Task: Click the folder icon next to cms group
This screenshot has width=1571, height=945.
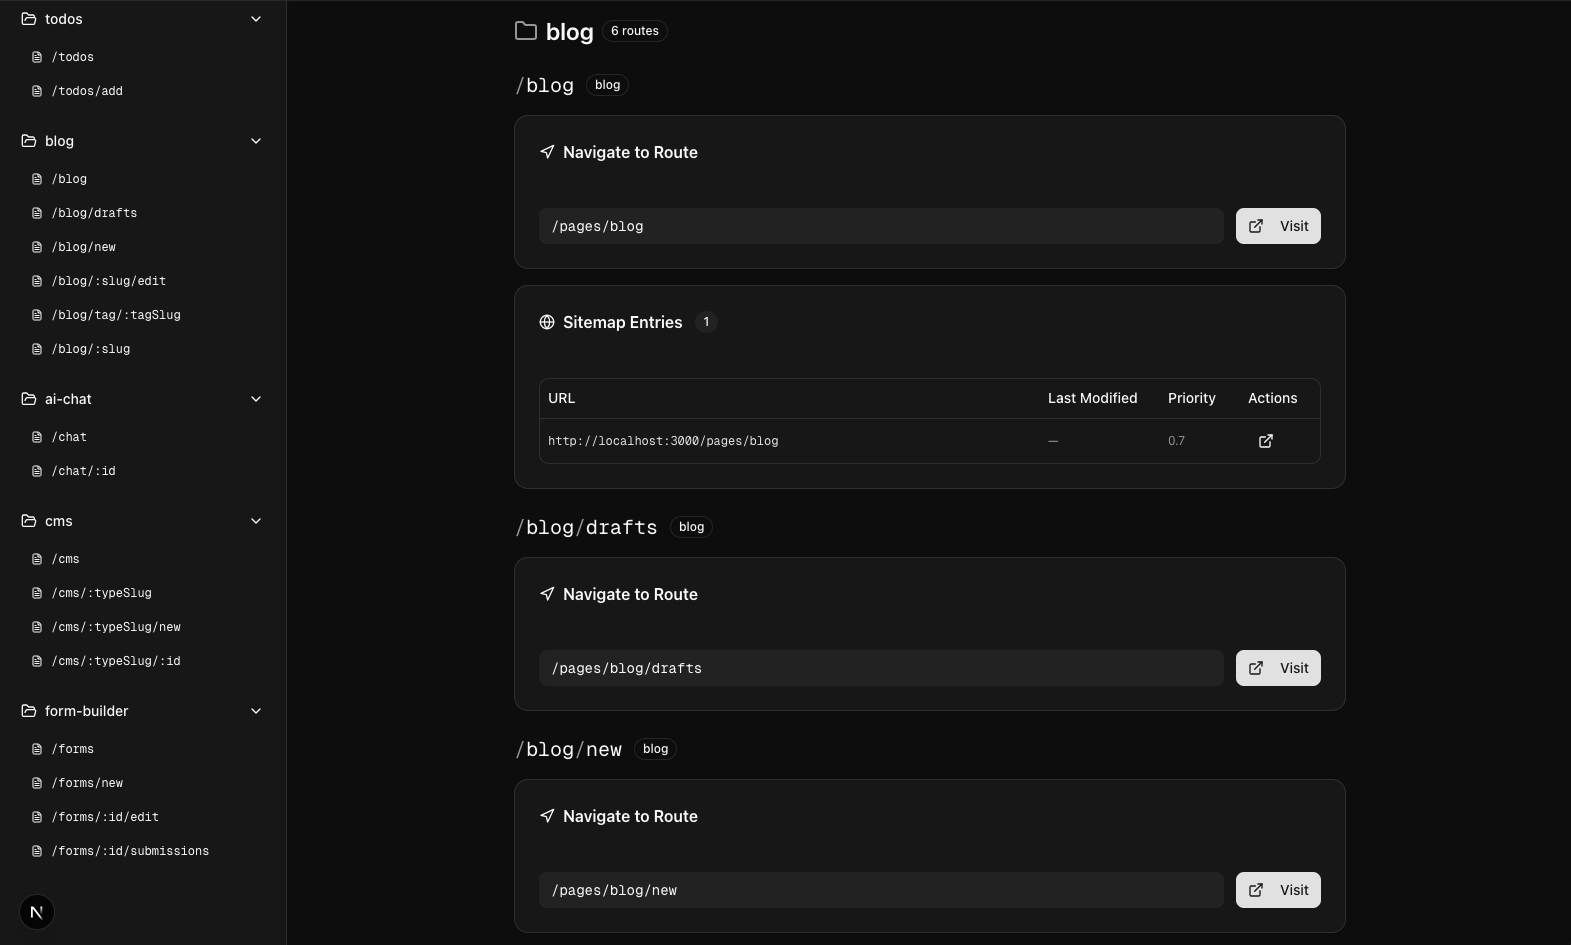Action: (x=29, y=521)
